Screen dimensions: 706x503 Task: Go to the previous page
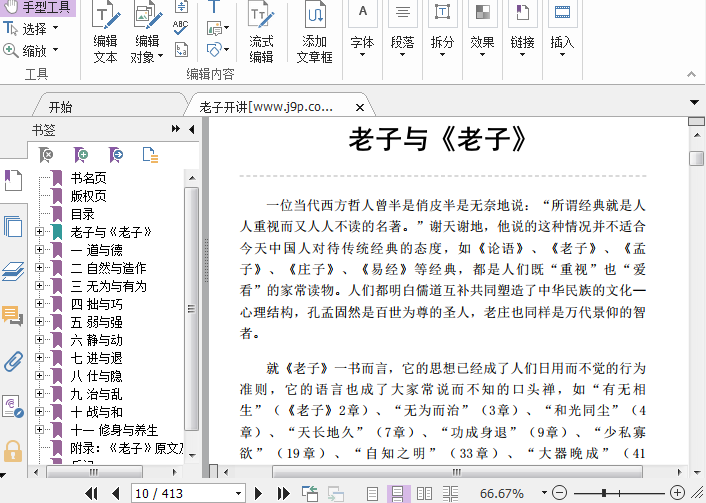pos(116,494)
